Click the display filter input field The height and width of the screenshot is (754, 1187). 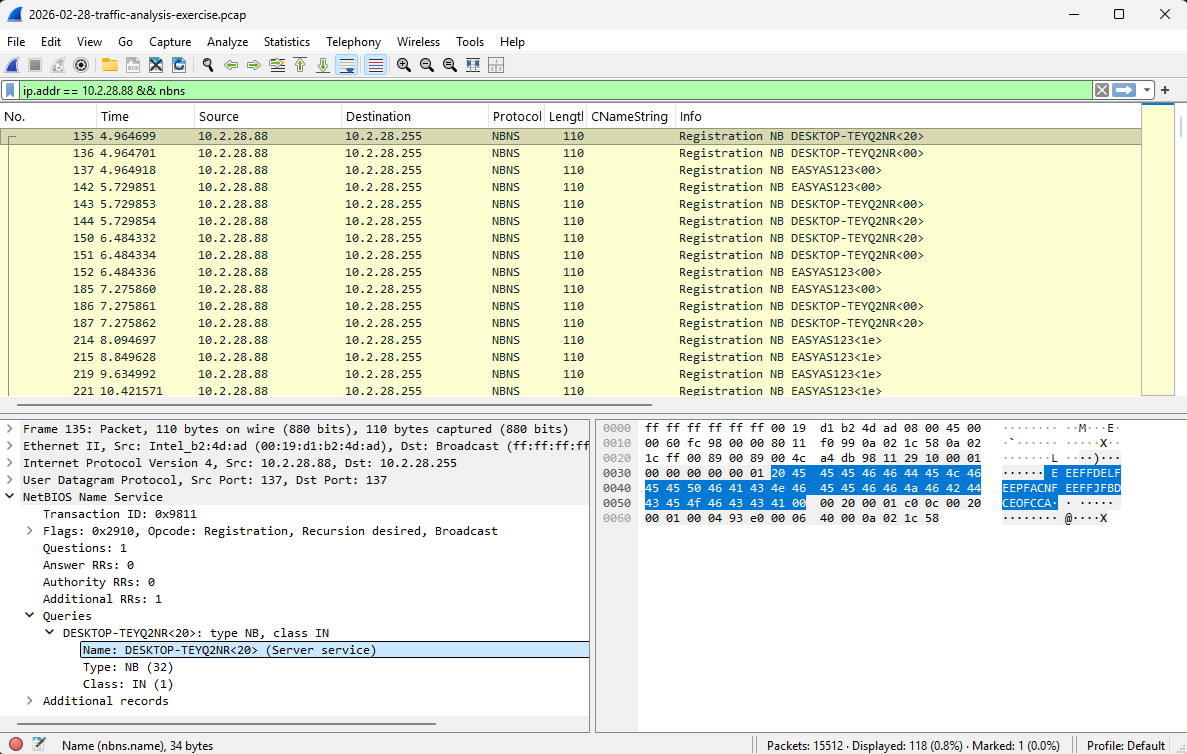click(x=550, y=90)
